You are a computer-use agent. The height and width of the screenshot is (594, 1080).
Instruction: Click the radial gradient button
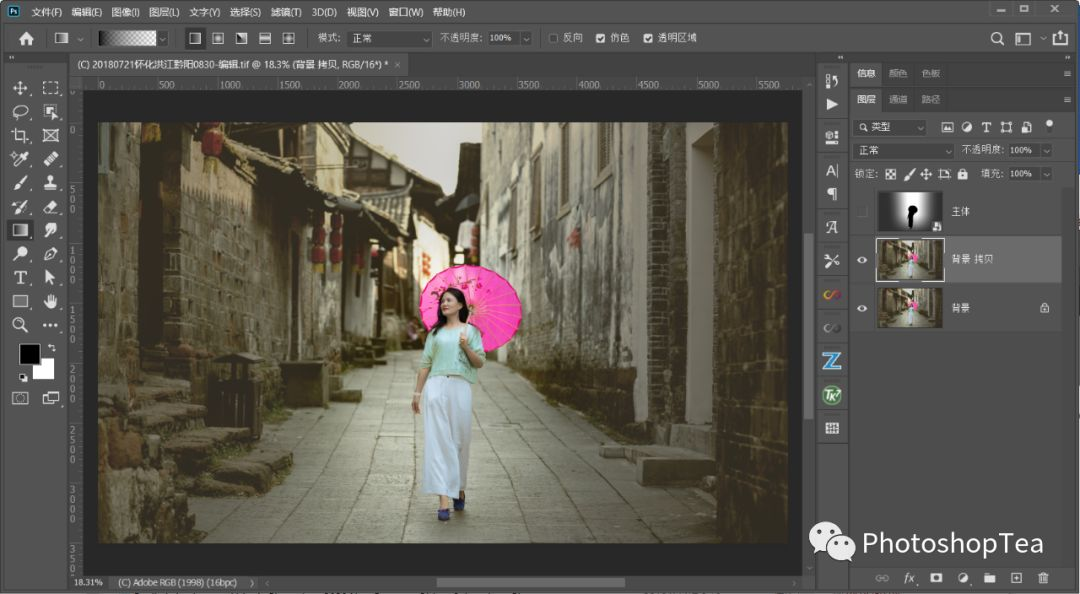218,39
